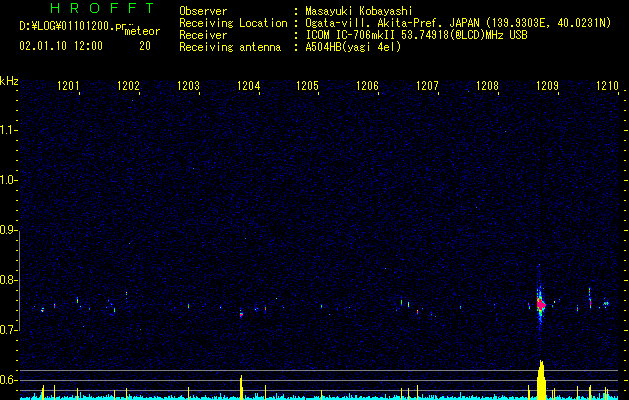
Task: Click the 1210 time marker
Action: point(607,86)
